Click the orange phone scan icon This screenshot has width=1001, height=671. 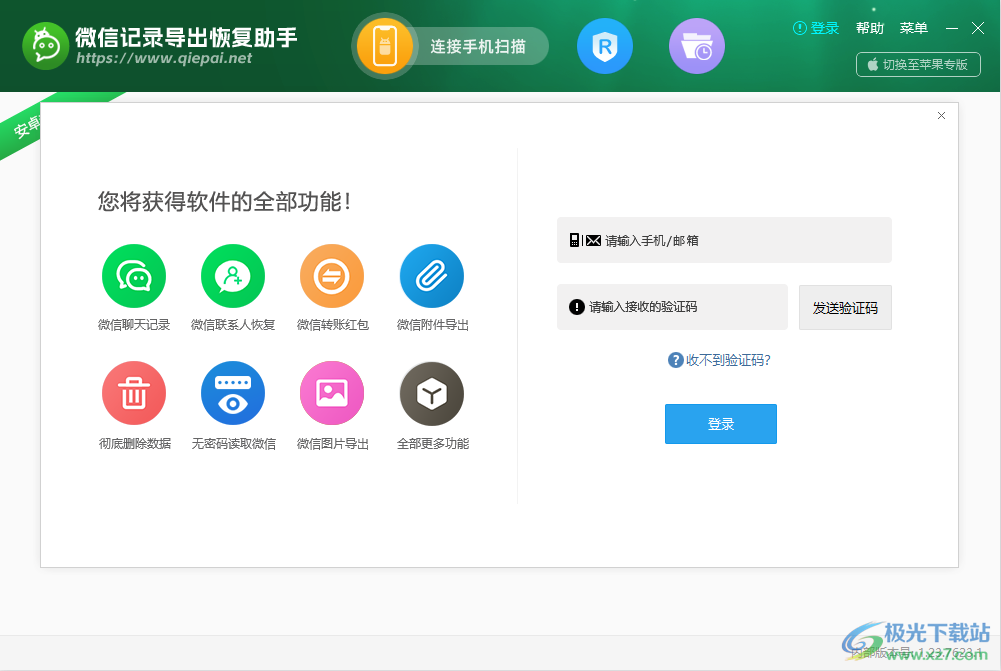point(384,46)
